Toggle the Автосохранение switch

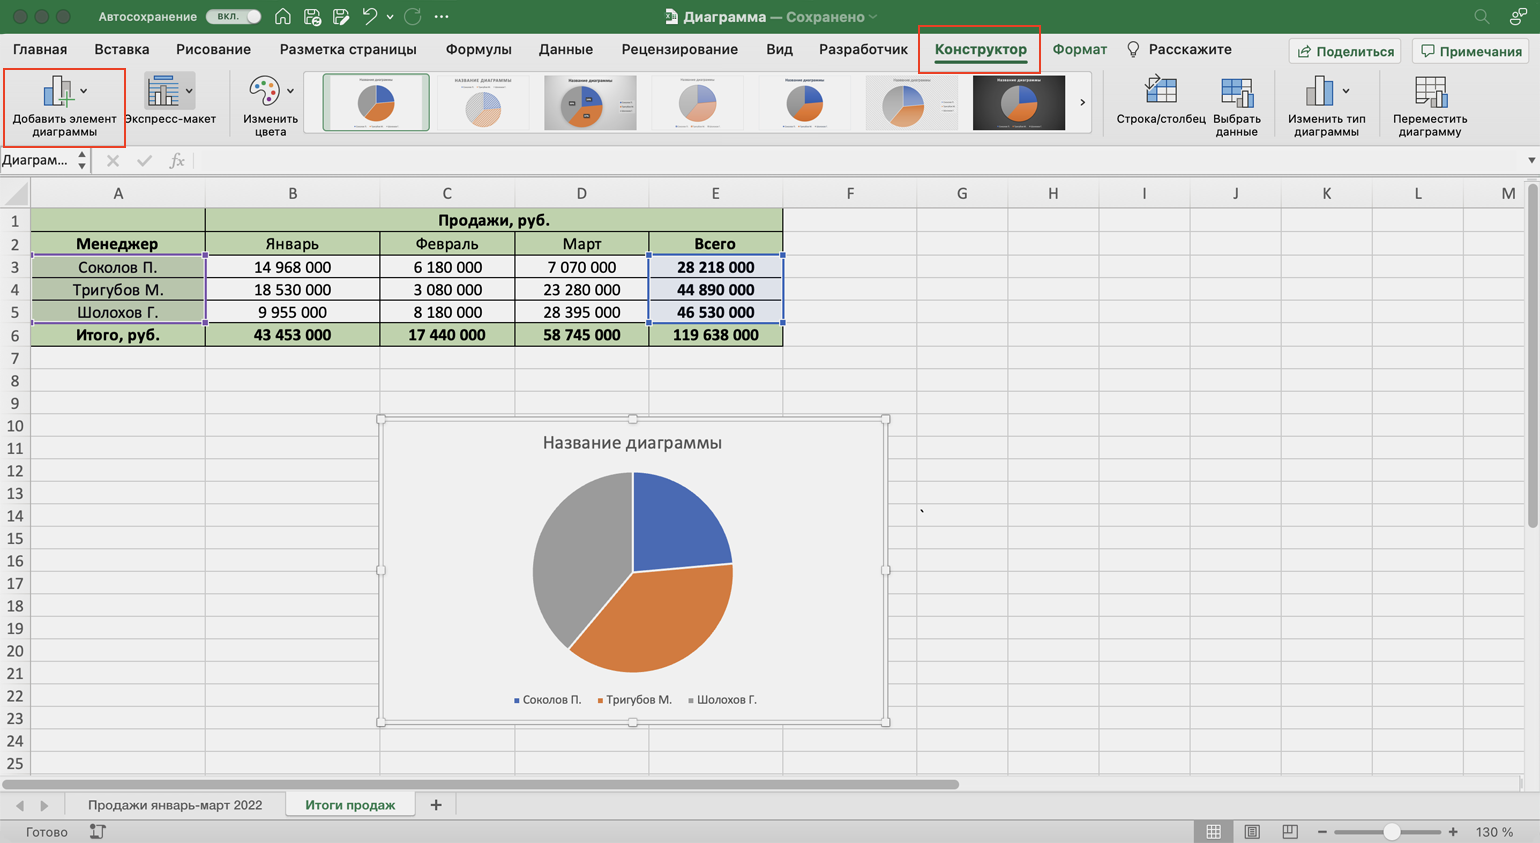(234, 17)
